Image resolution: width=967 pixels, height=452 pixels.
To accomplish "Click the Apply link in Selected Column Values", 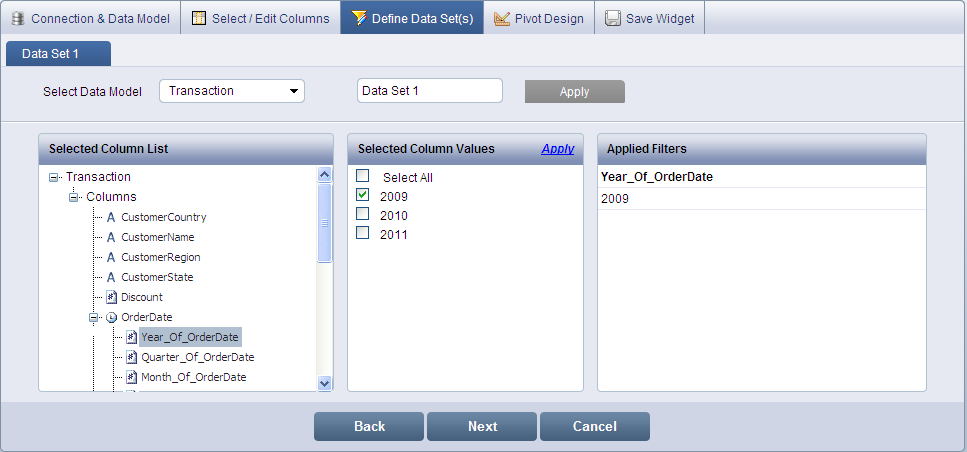I will [557, 149].
